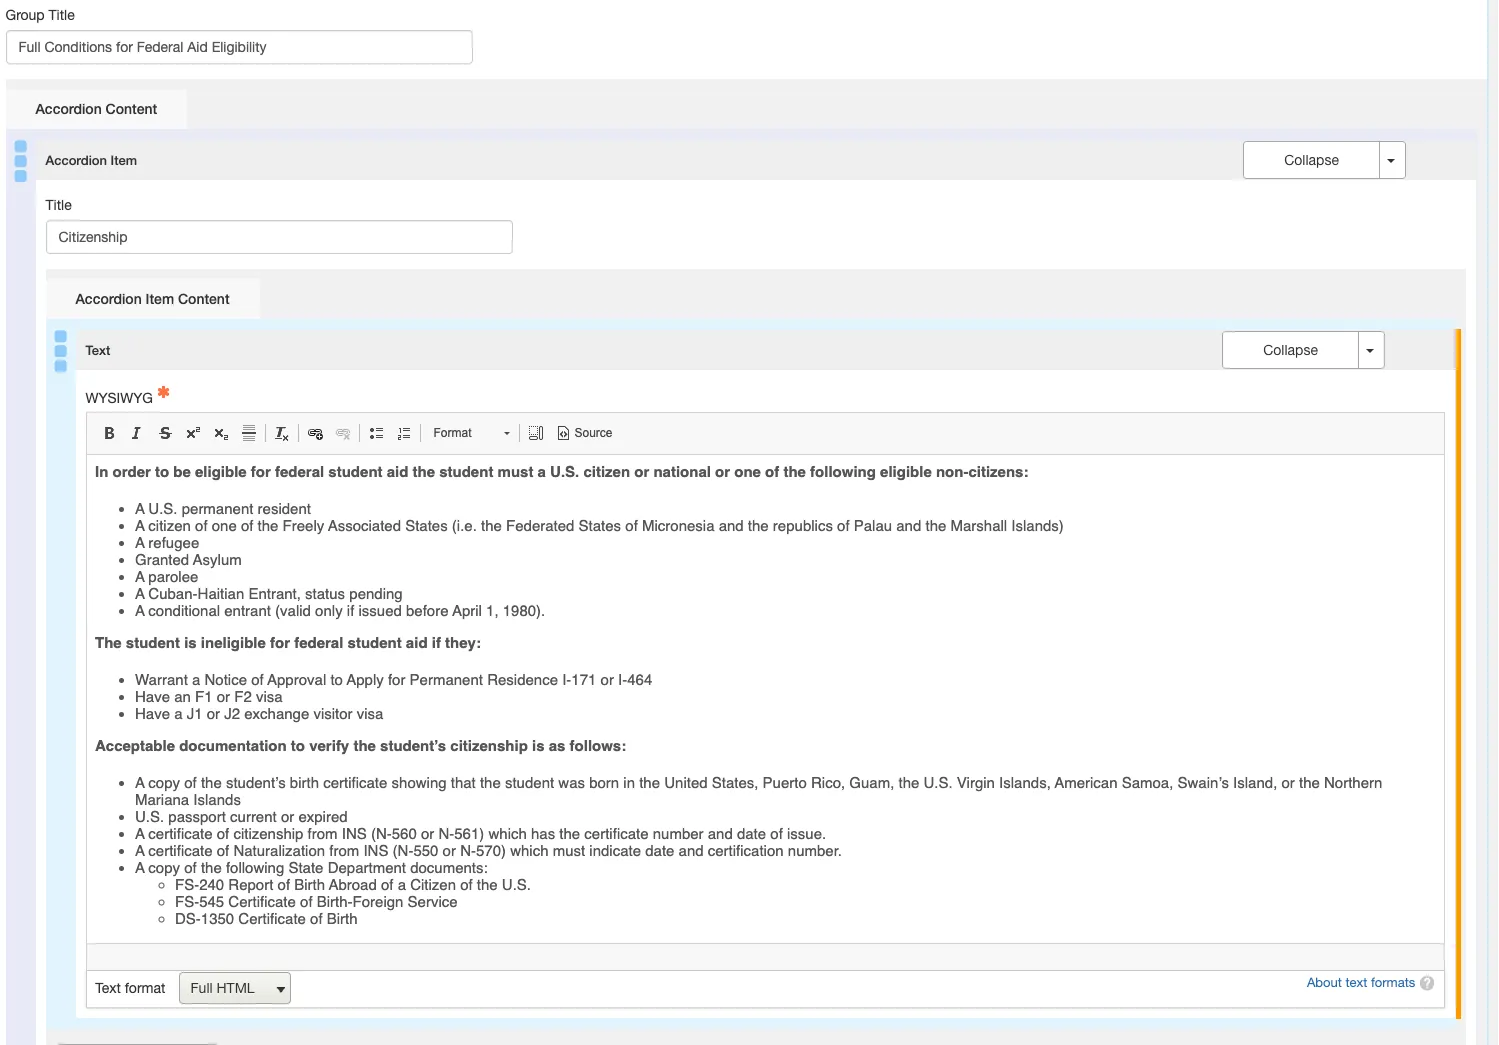Click 'A certificate of citizenship from INS' line

(480, 834)
